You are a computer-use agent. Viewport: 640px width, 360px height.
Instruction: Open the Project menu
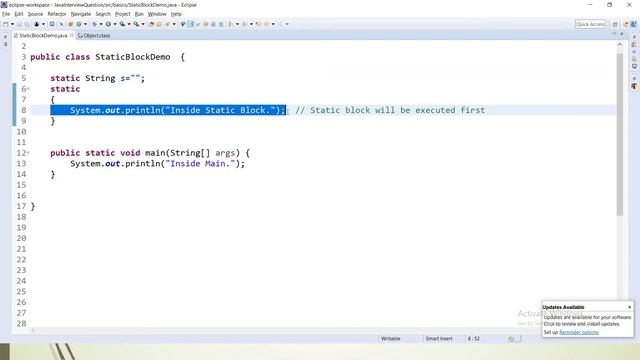coord(122,14)
